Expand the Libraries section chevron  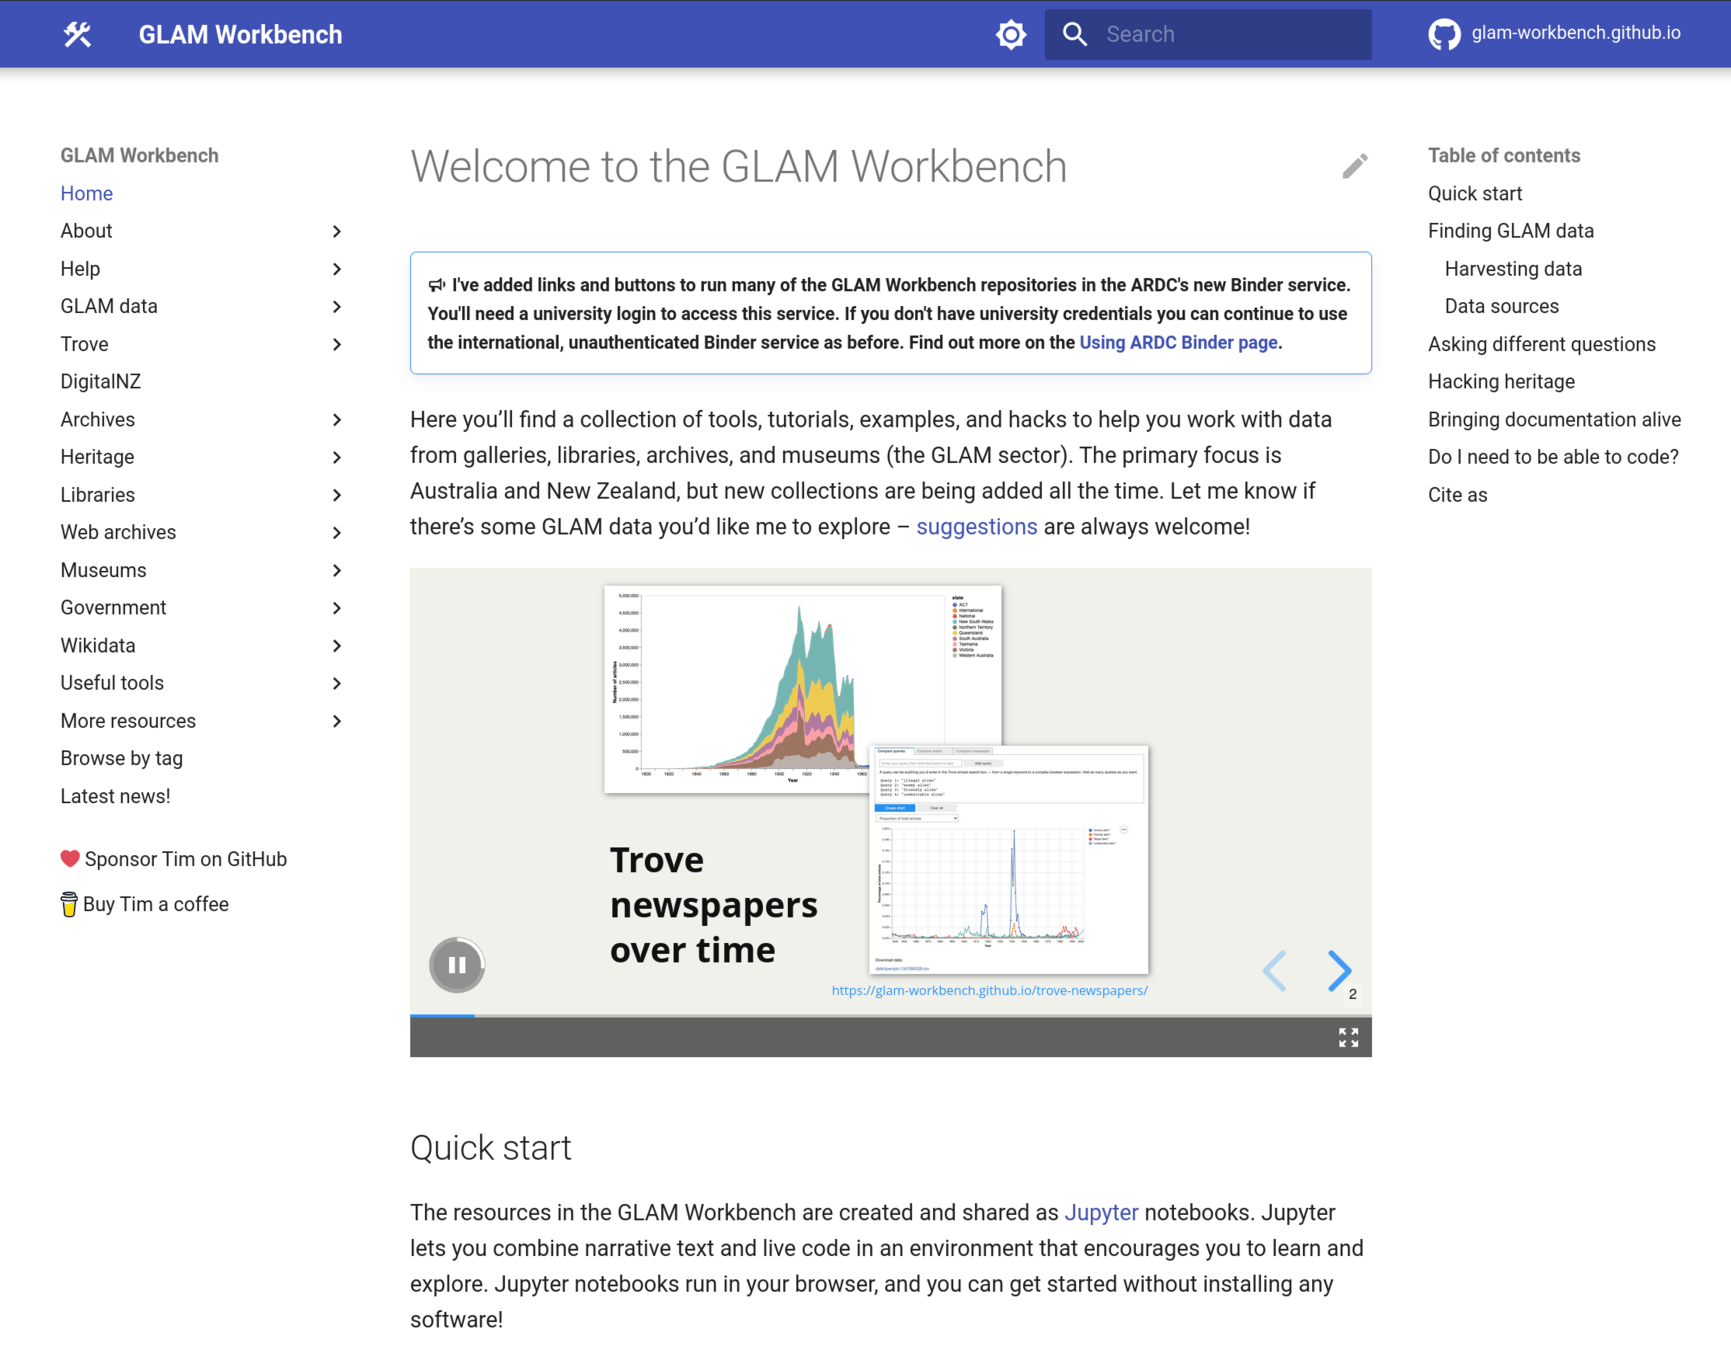[337, 495]
